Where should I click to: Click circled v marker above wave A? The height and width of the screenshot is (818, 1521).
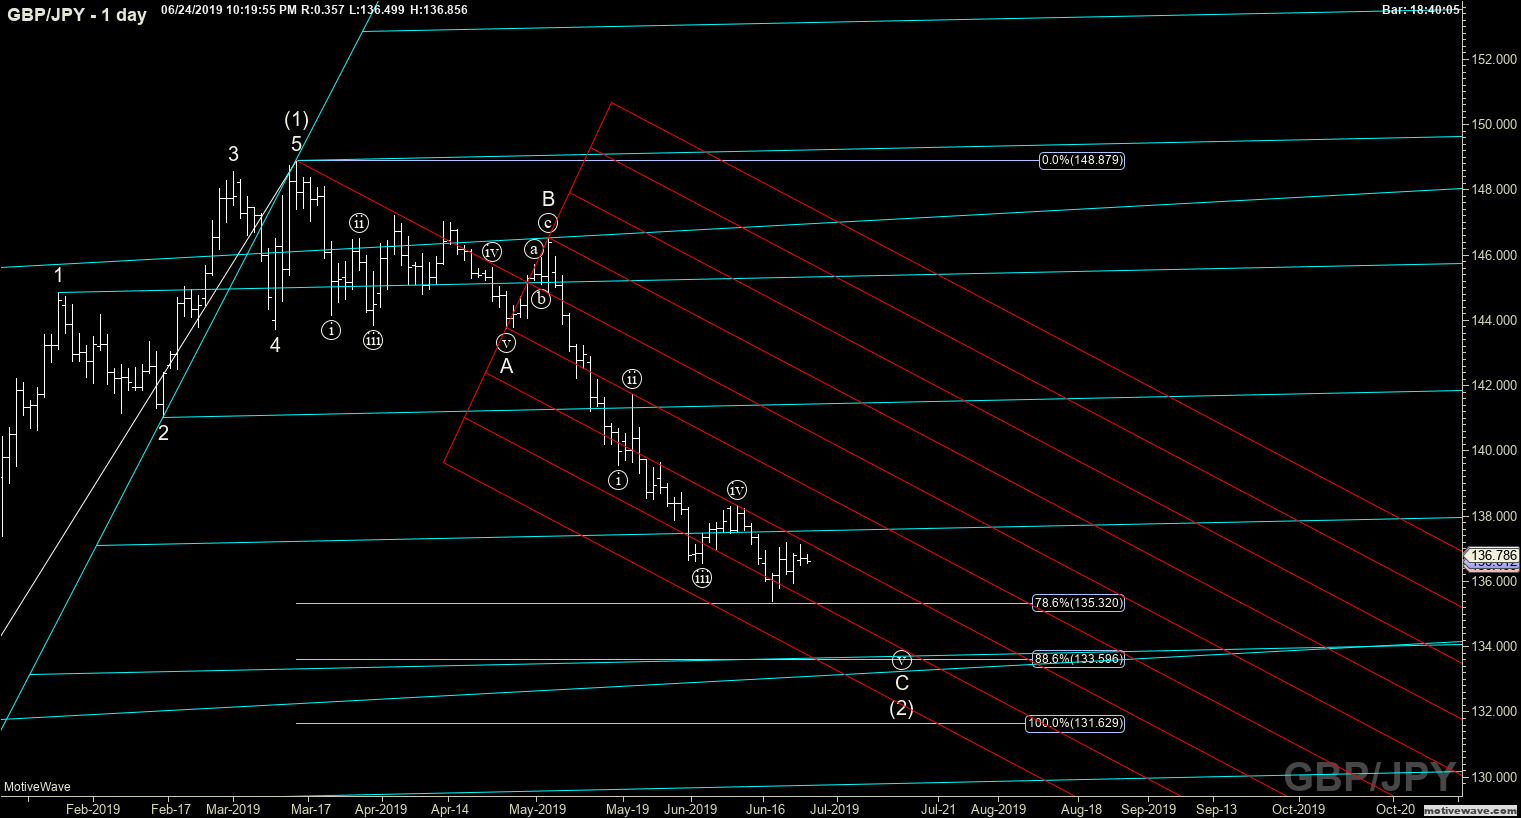[x=506, y=343]
